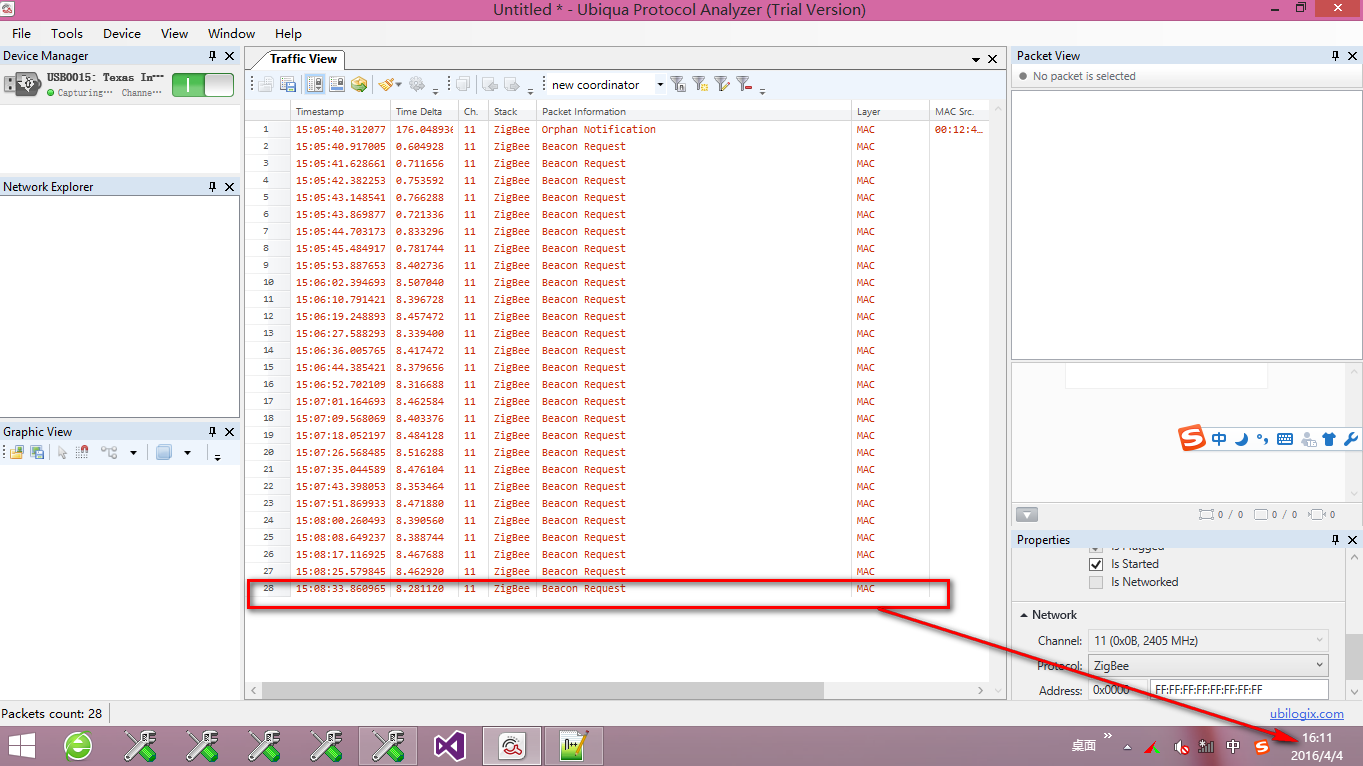Click the Properties panel vertical scrollbar
This screenshot has width=1363, height=766.
1354,656
